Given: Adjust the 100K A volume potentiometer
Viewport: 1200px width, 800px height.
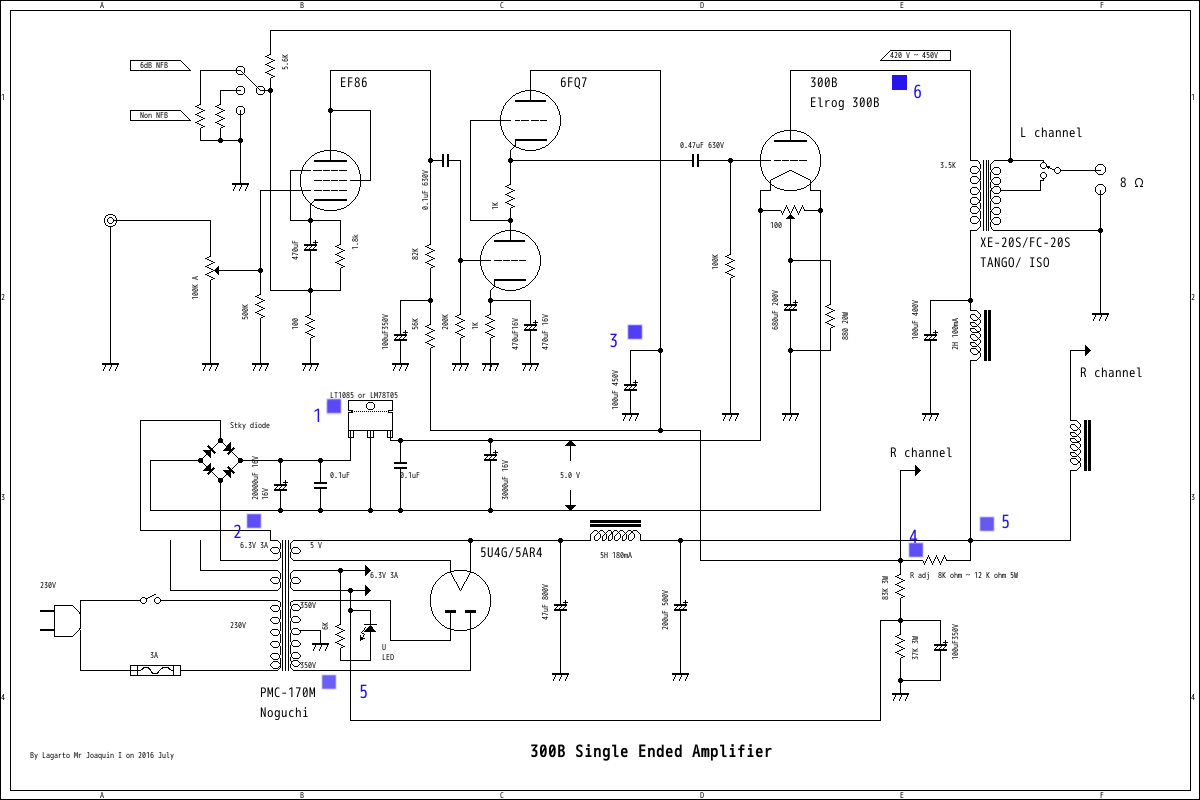Looking at the screenshot, I should [x=210, y=267].
